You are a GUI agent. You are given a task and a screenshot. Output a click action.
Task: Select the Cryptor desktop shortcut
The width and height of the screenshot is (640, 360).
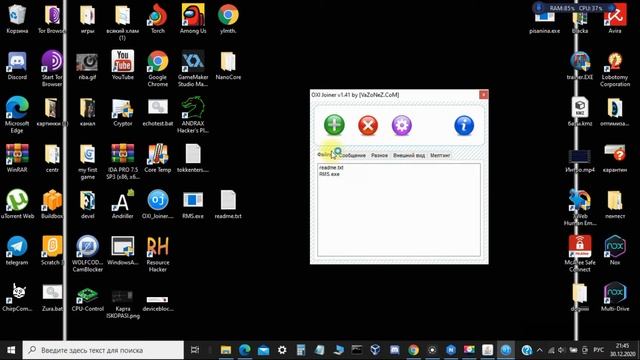point(122,112)
